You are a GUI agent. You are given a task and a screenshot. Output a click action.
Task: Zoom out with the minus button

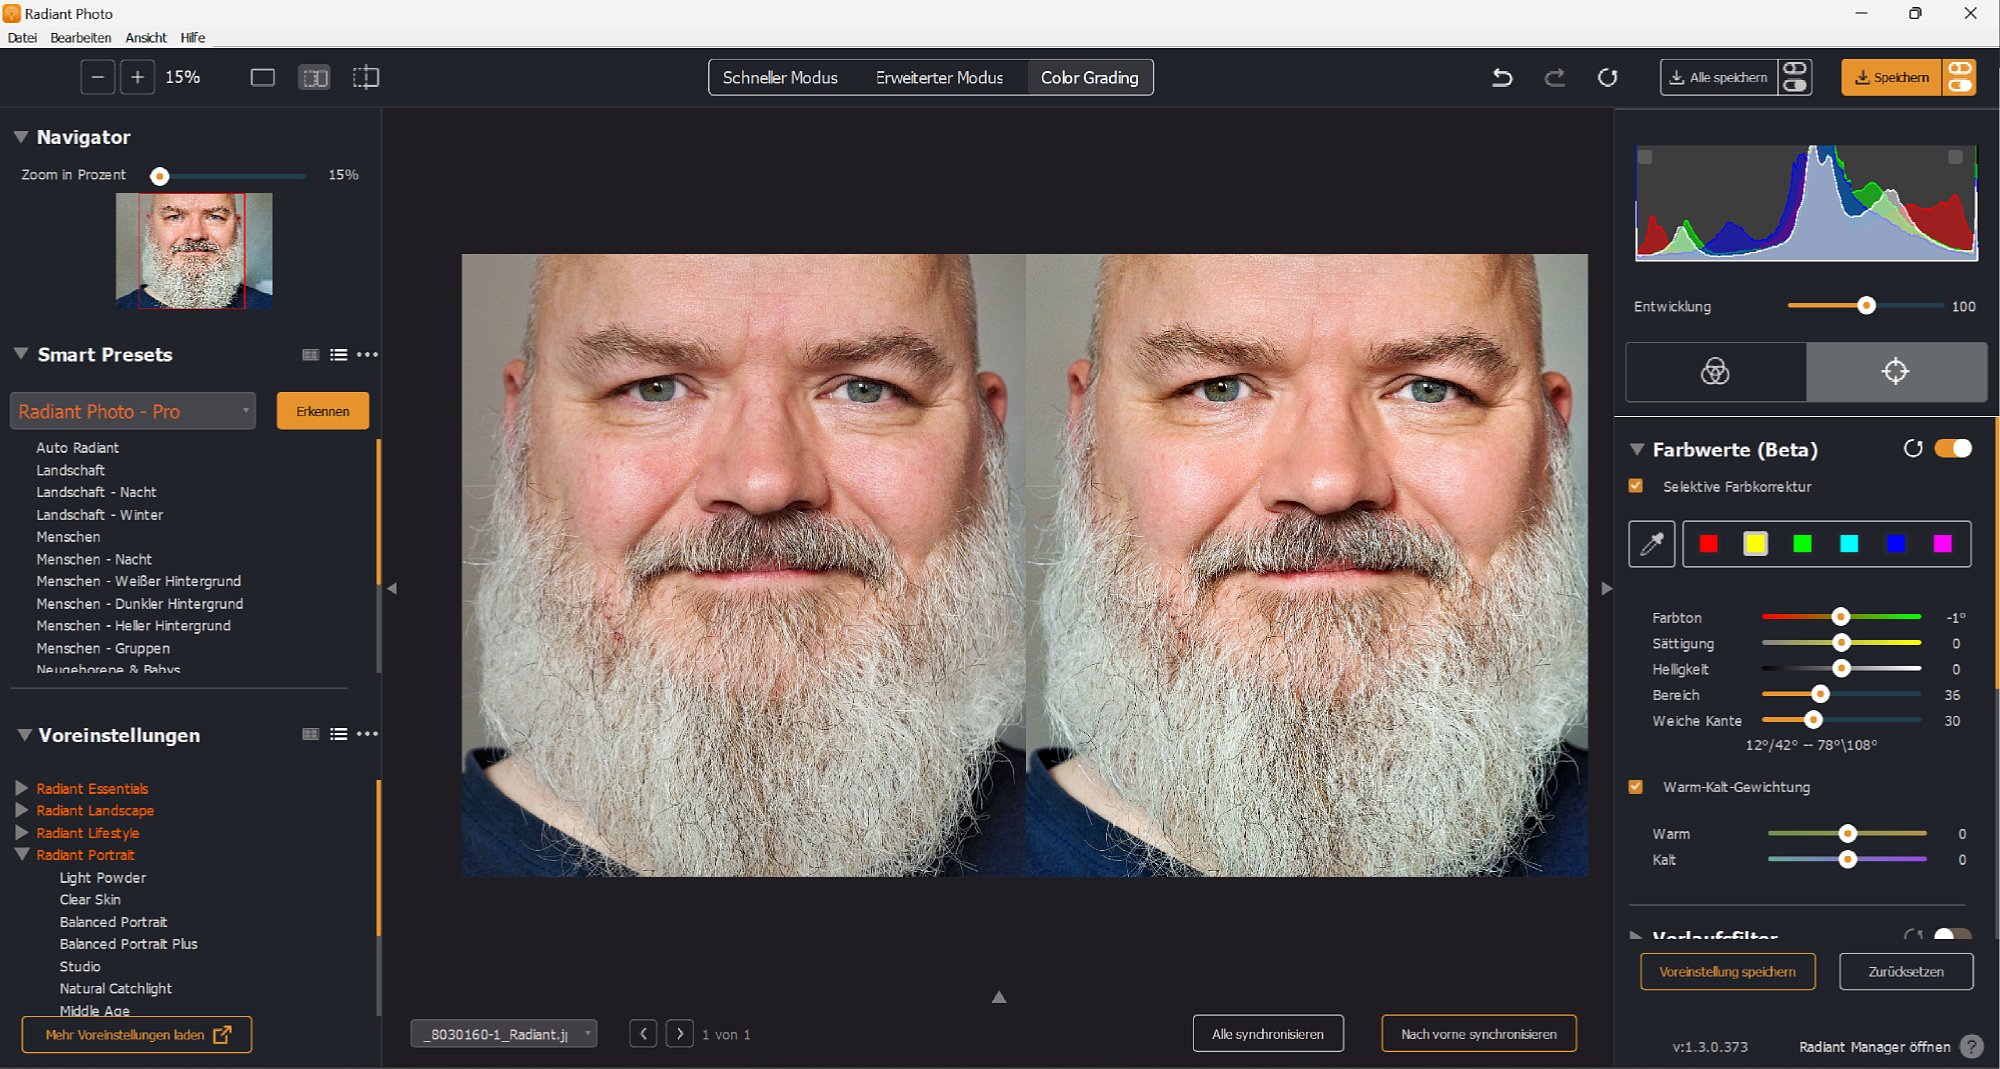click(x=97, y=77)
